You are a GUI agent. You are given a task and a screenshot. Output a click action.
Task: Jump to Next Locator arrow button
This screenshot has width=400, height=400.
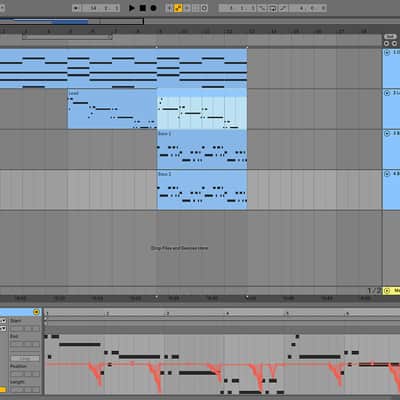click(x=394, y=43)
